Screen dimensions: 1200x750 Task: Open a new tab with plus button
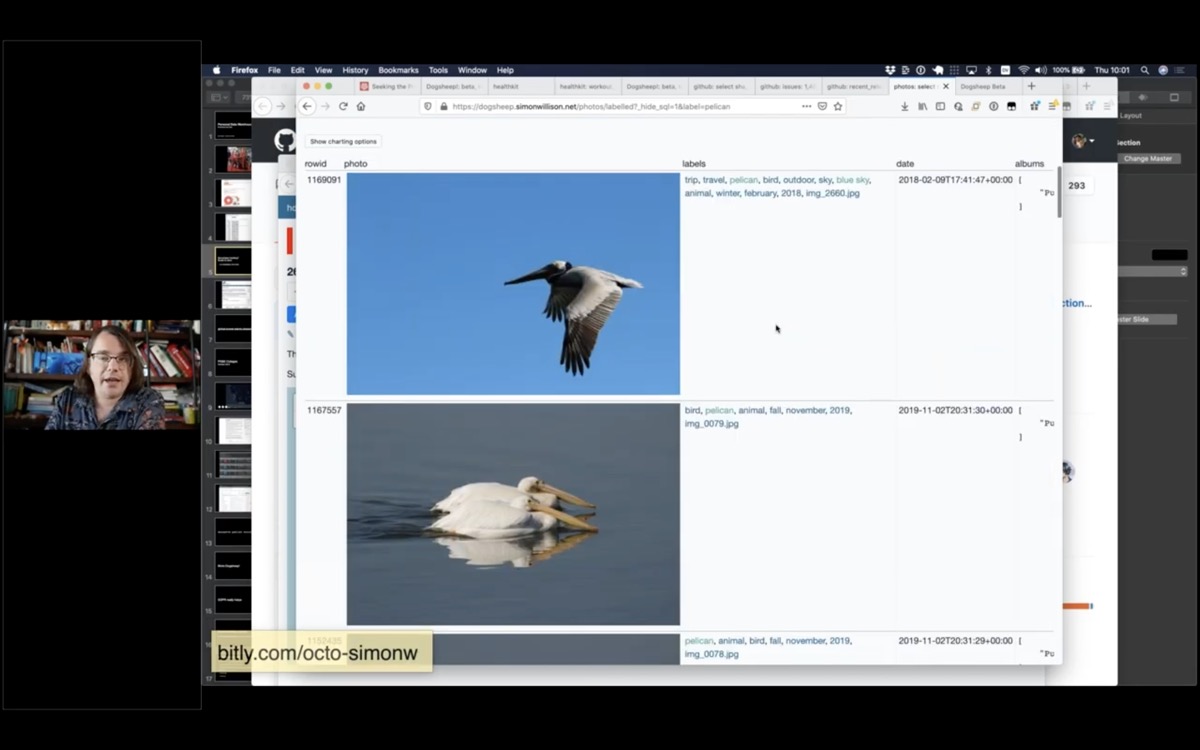pos(1032,86)
